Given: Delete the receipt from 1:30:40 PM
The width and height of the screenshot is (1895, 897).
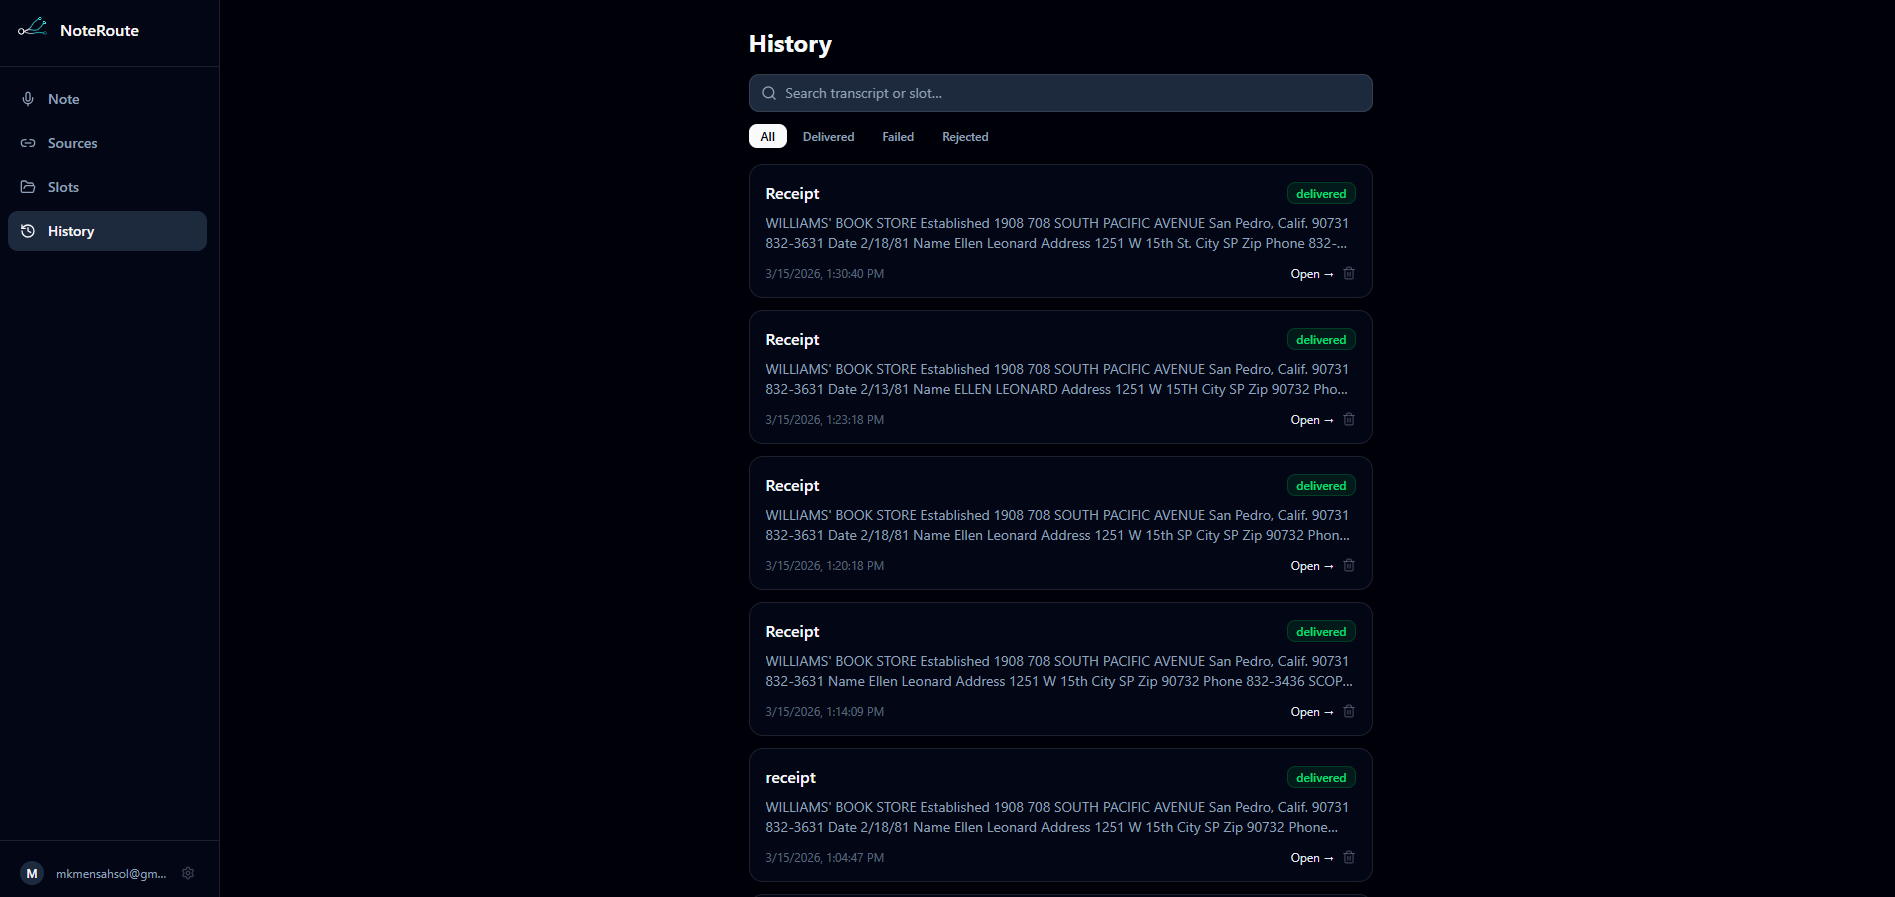Looking at the screenshot, I should (1349, 273).
